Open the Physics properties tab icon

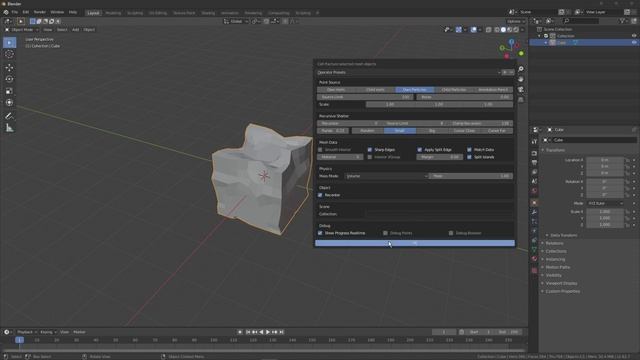[534, 231]
